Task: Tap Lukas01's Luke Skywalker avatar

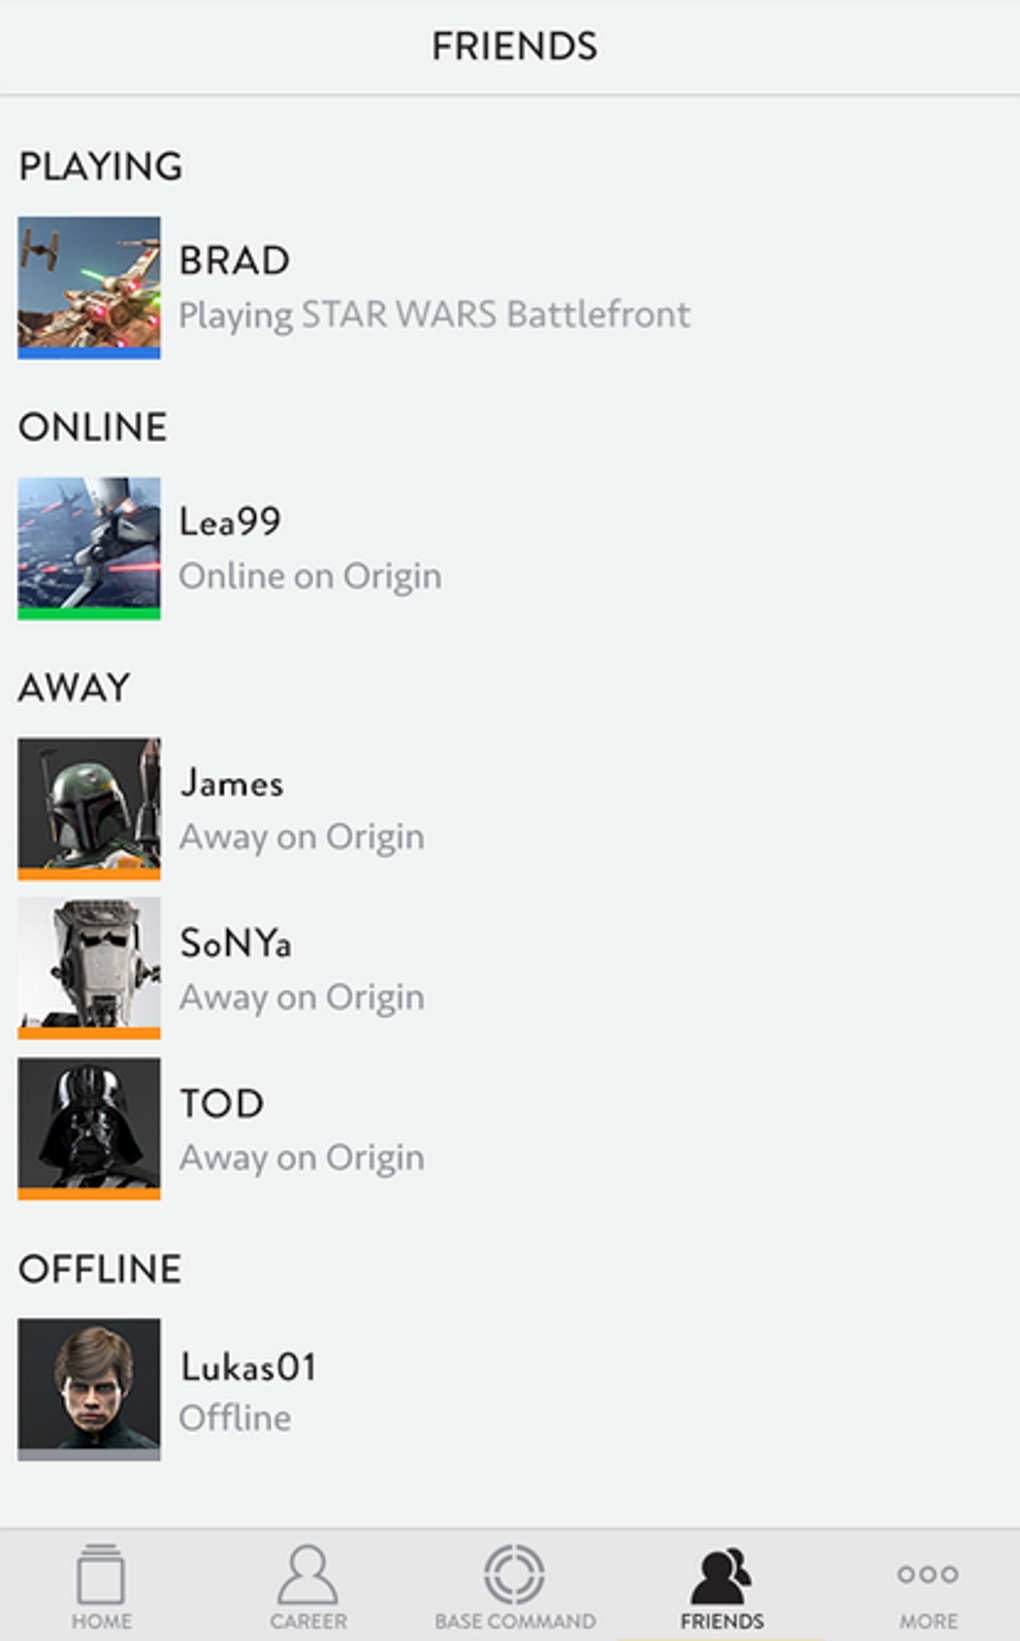Action: point(89,1389)
